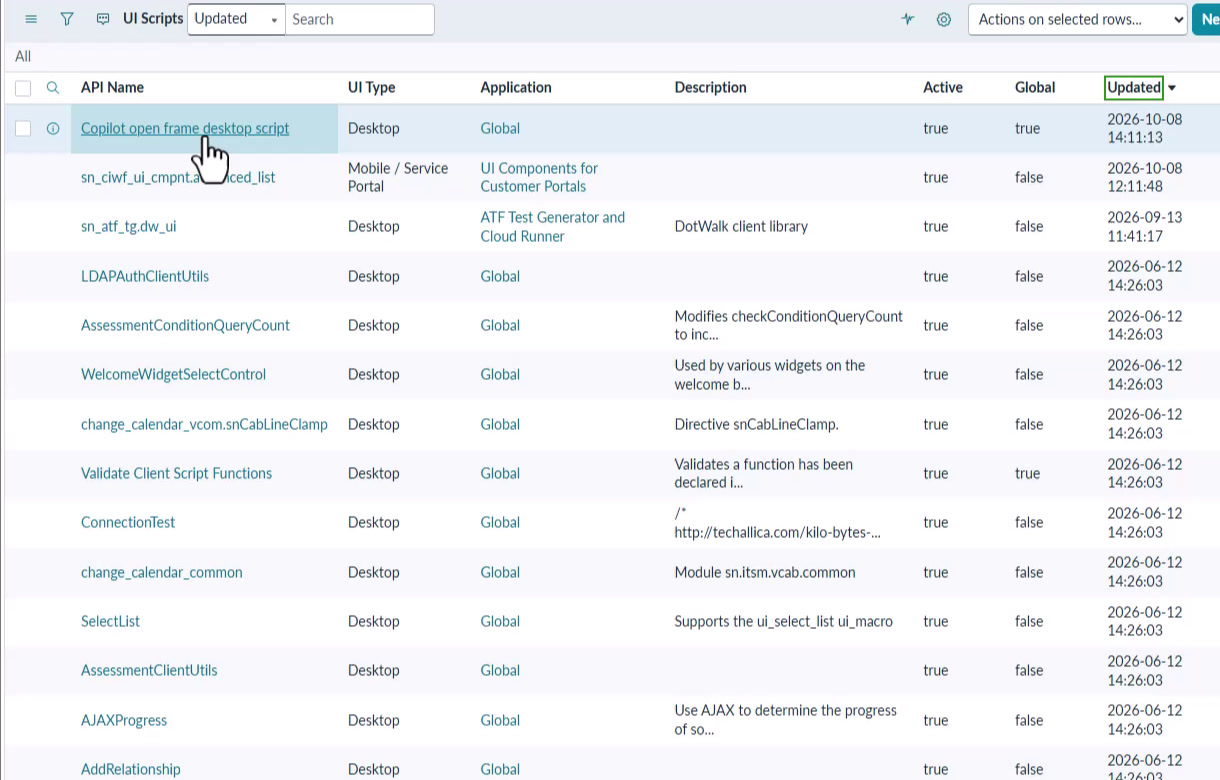
Task: Check the Copilot open frame row checkbox
Action: pos(23,128)
